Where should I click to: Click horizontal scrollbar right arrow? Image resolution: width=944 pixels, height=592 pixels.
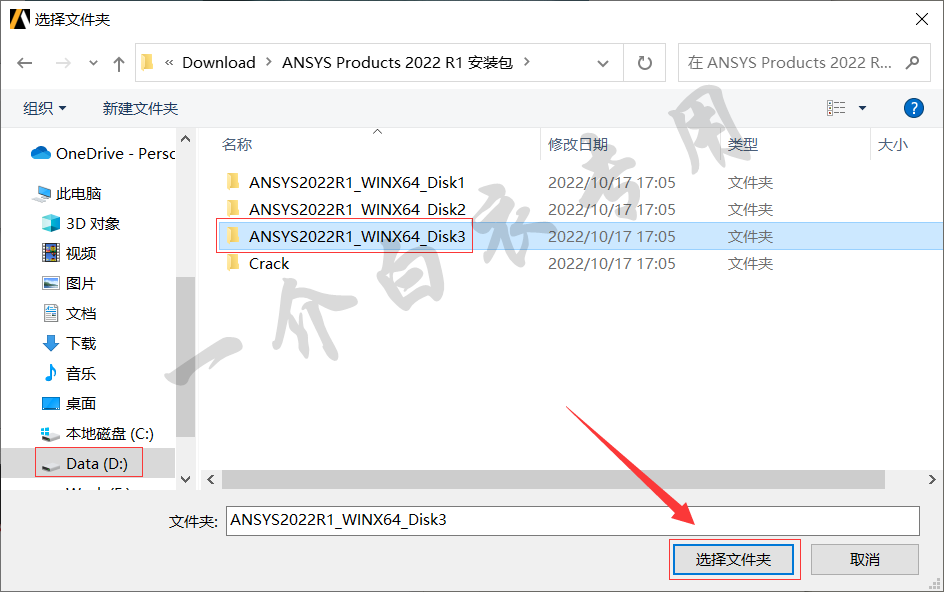932,479
